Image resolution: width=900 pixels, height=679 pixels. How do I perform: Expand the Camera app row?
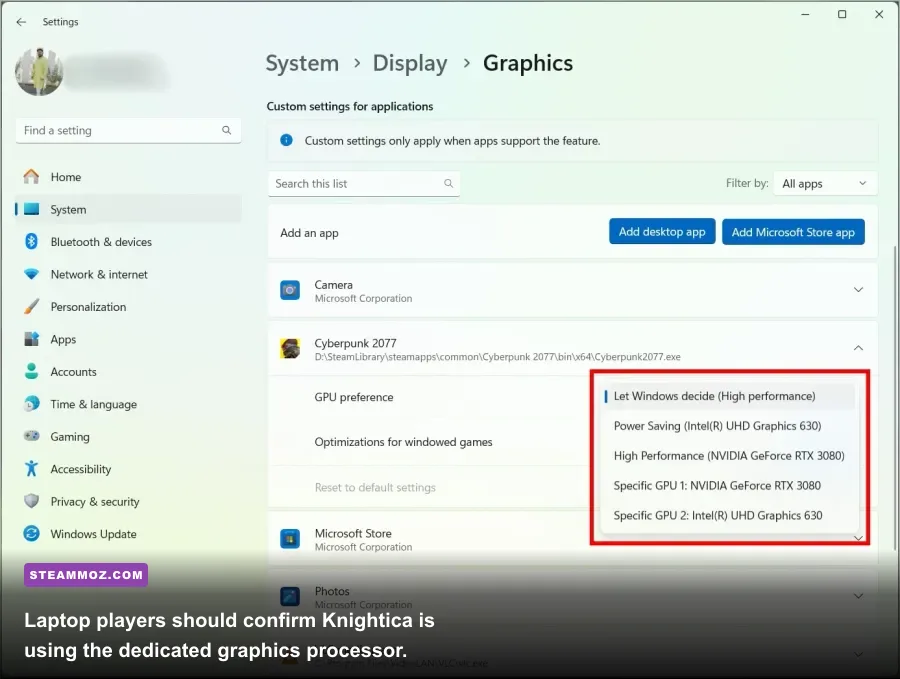858,290
